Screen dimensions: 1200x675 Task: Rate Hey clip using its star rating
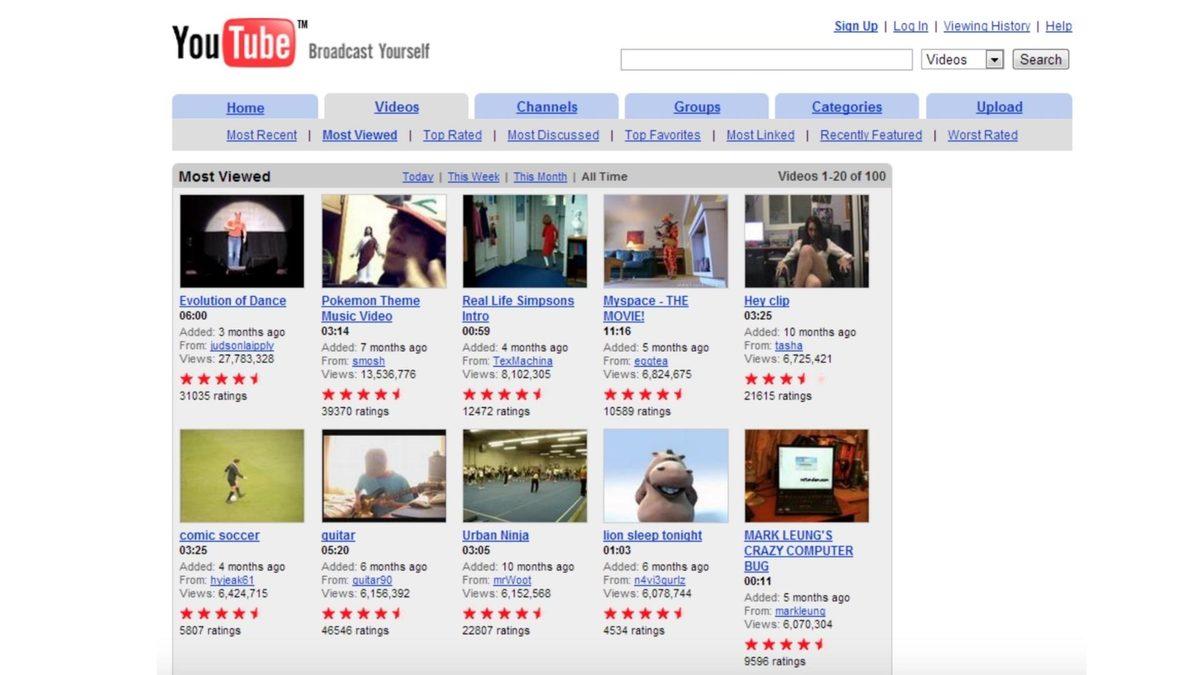(782, 379)
